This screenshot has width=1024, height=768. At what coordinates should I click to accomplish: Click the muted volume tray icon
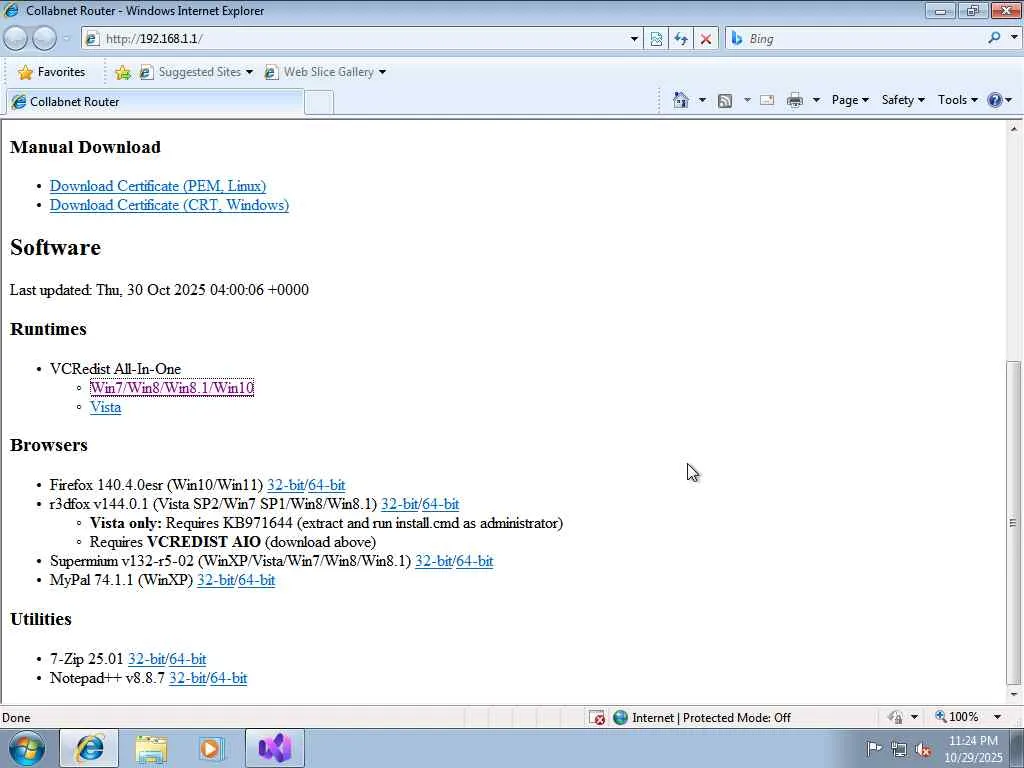pyautogui.click(x=923, y=750)
